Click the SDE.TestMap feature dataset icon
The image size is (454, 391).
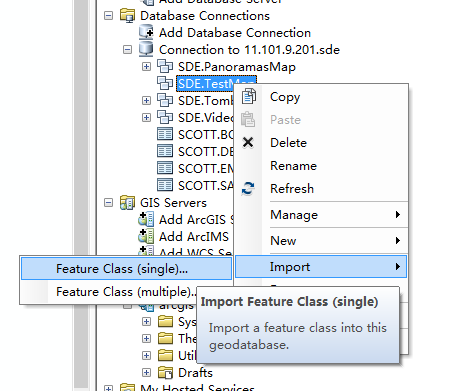click(x=165, y=83)
